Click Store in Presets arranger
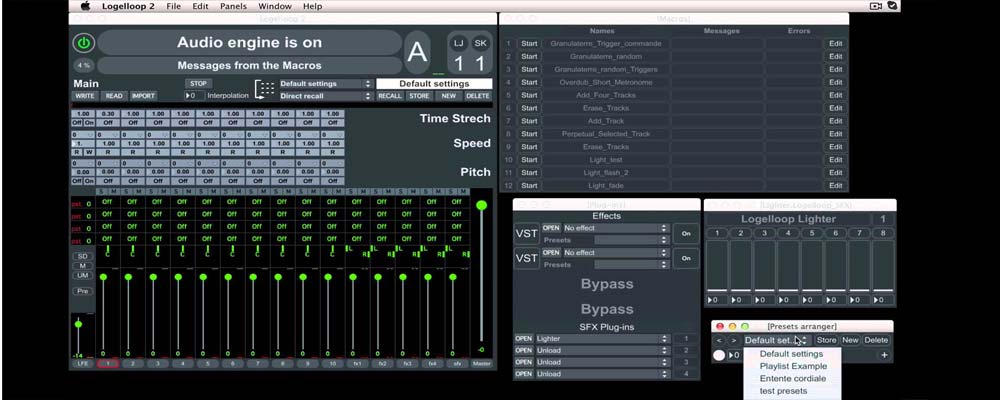Viewport: 1000px width, 400px height. pyautogui.click(x=827, y=341)
